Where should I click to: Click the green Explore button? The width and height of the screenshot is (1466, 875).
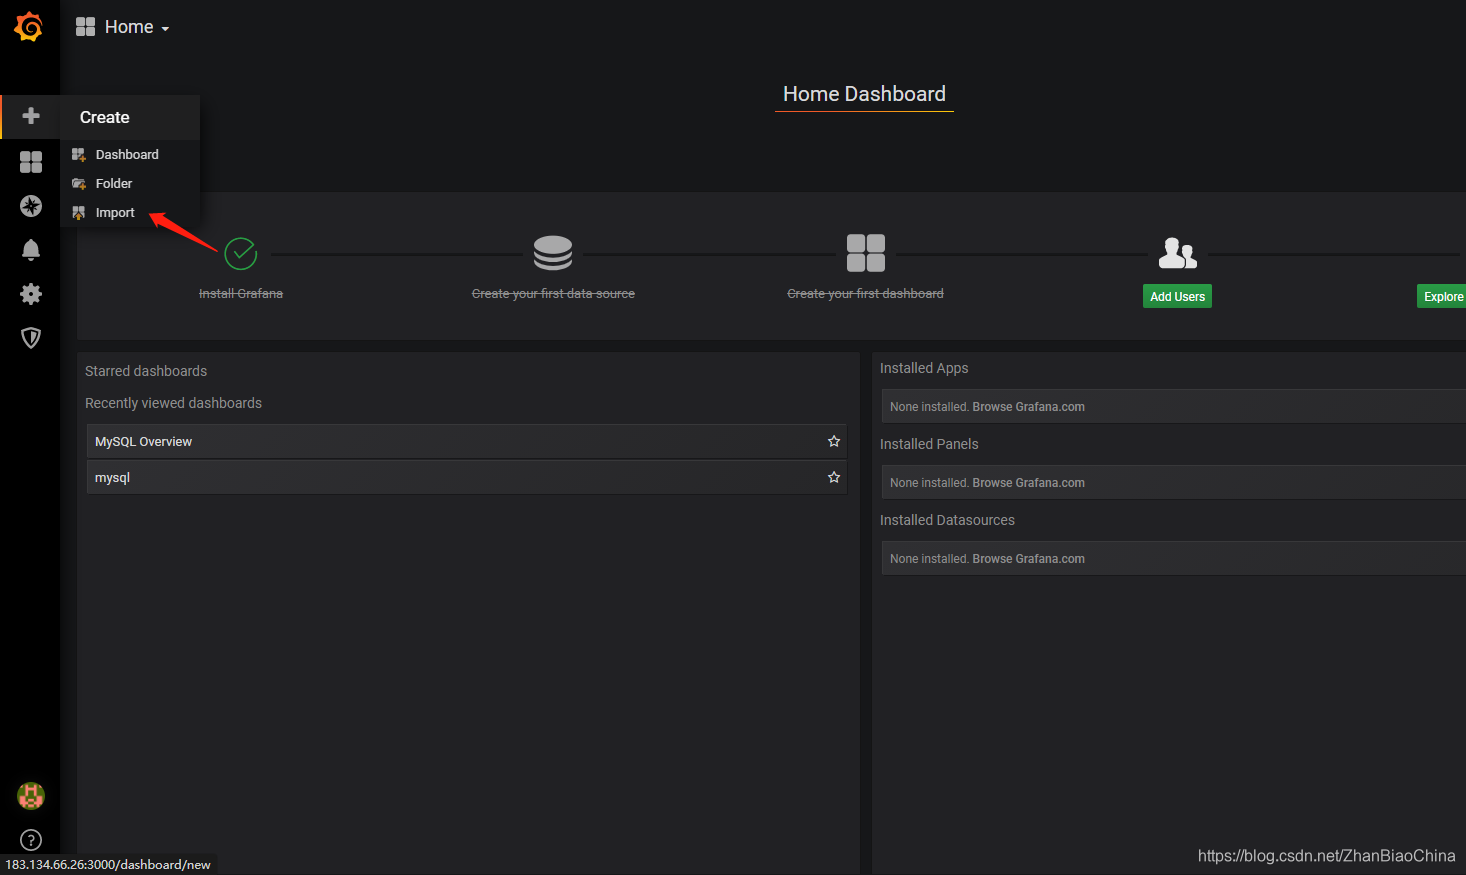[x=1442, y=296]
